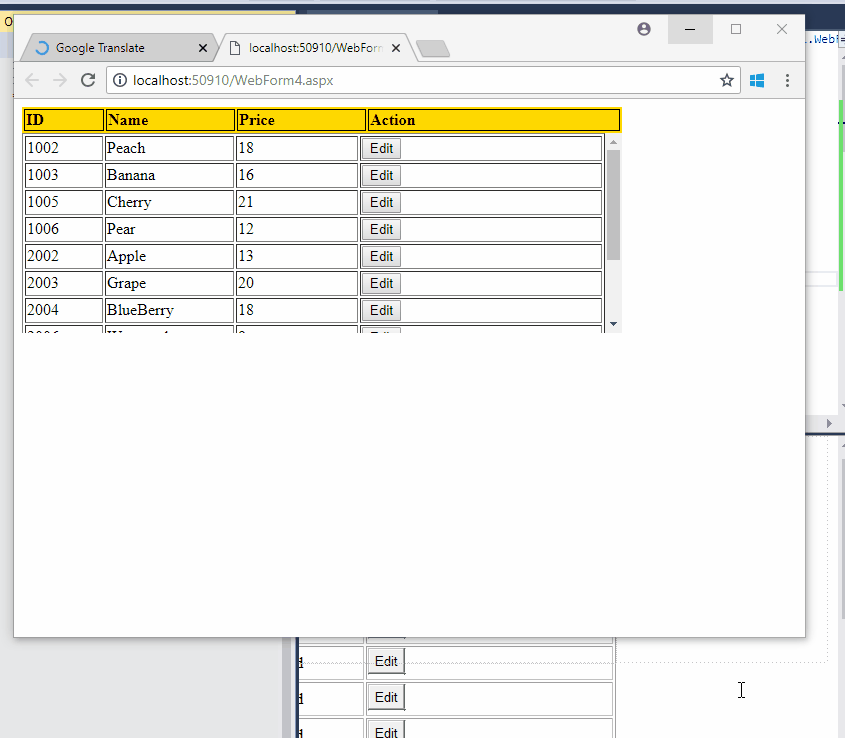
Task: Click Edit for the Grape row
Action: tap(380, 283)
